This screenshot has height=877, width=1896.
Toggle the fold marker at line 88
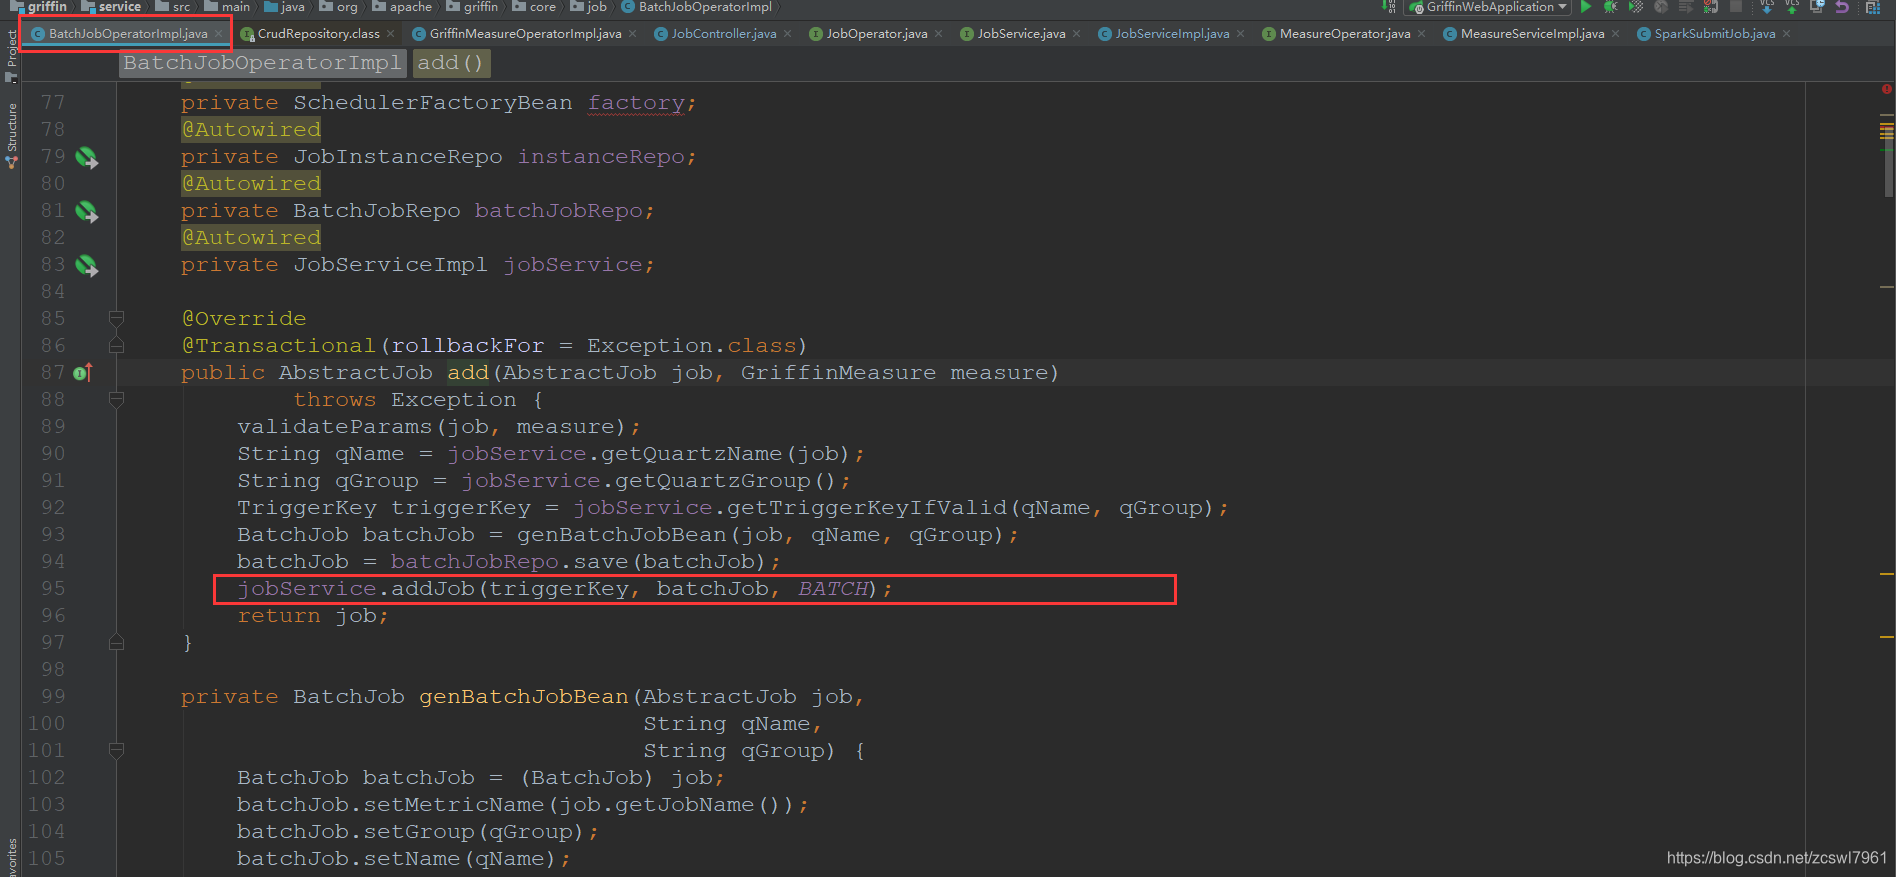pyautogui.click(x=116, y=399)
